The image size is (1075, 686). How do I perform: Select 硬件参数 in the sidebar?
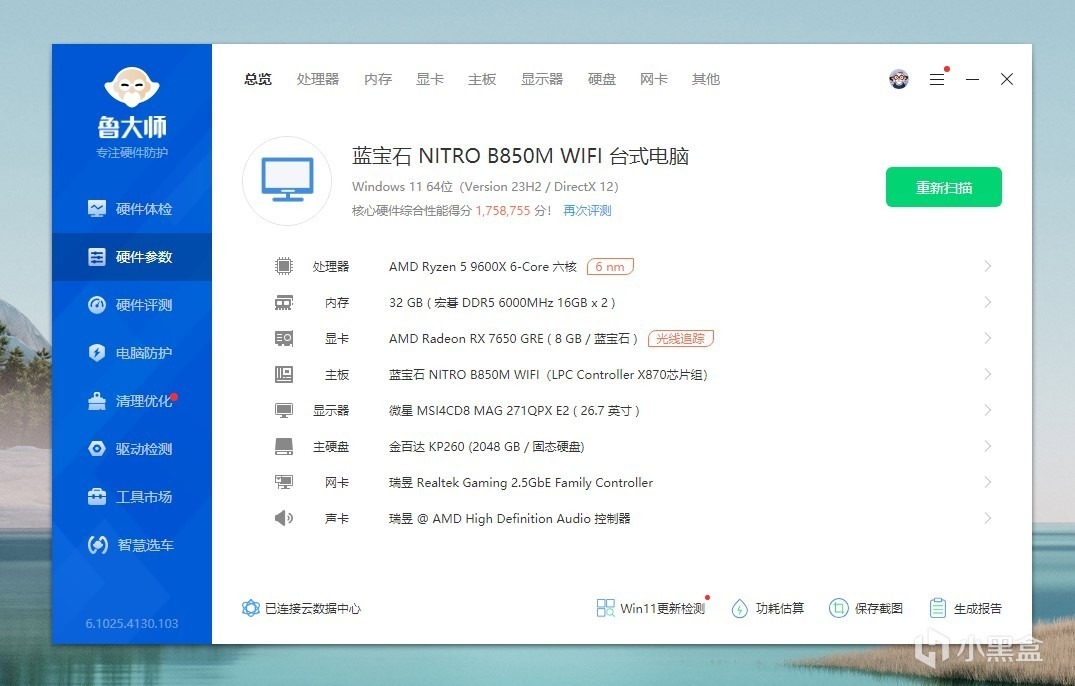pos(132,256)
